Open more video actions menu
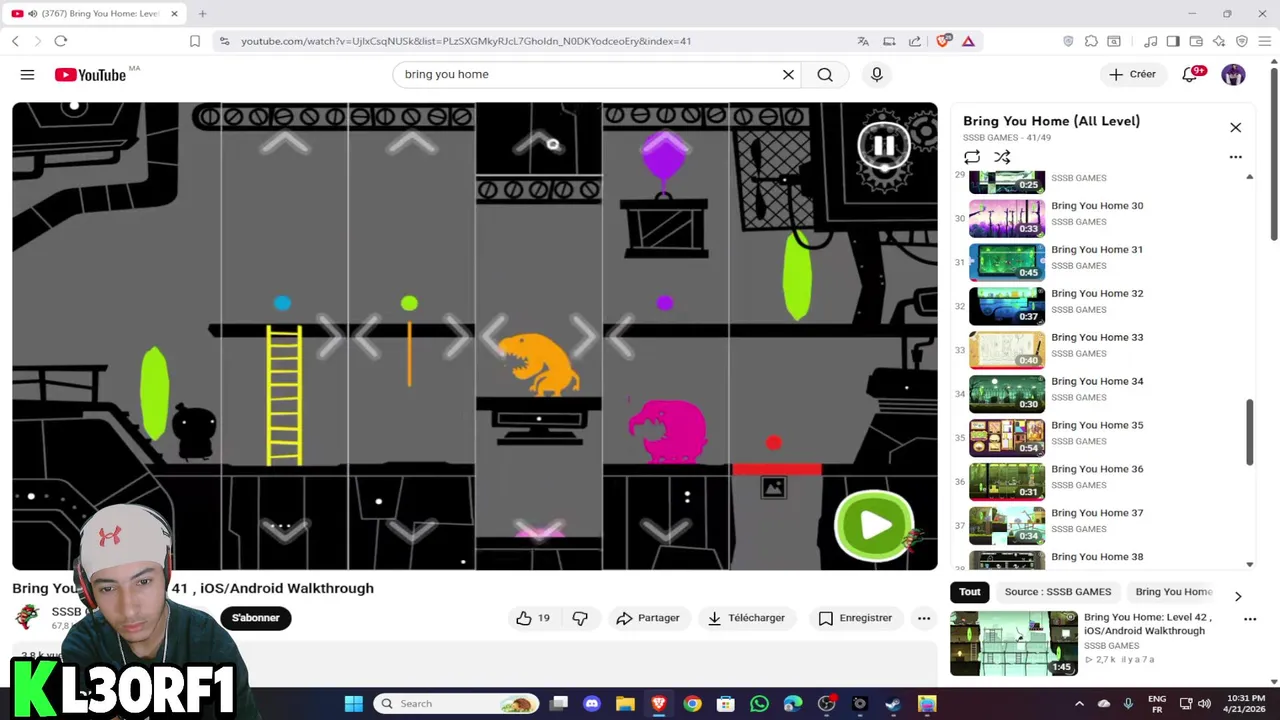 [x=924, y=618]
